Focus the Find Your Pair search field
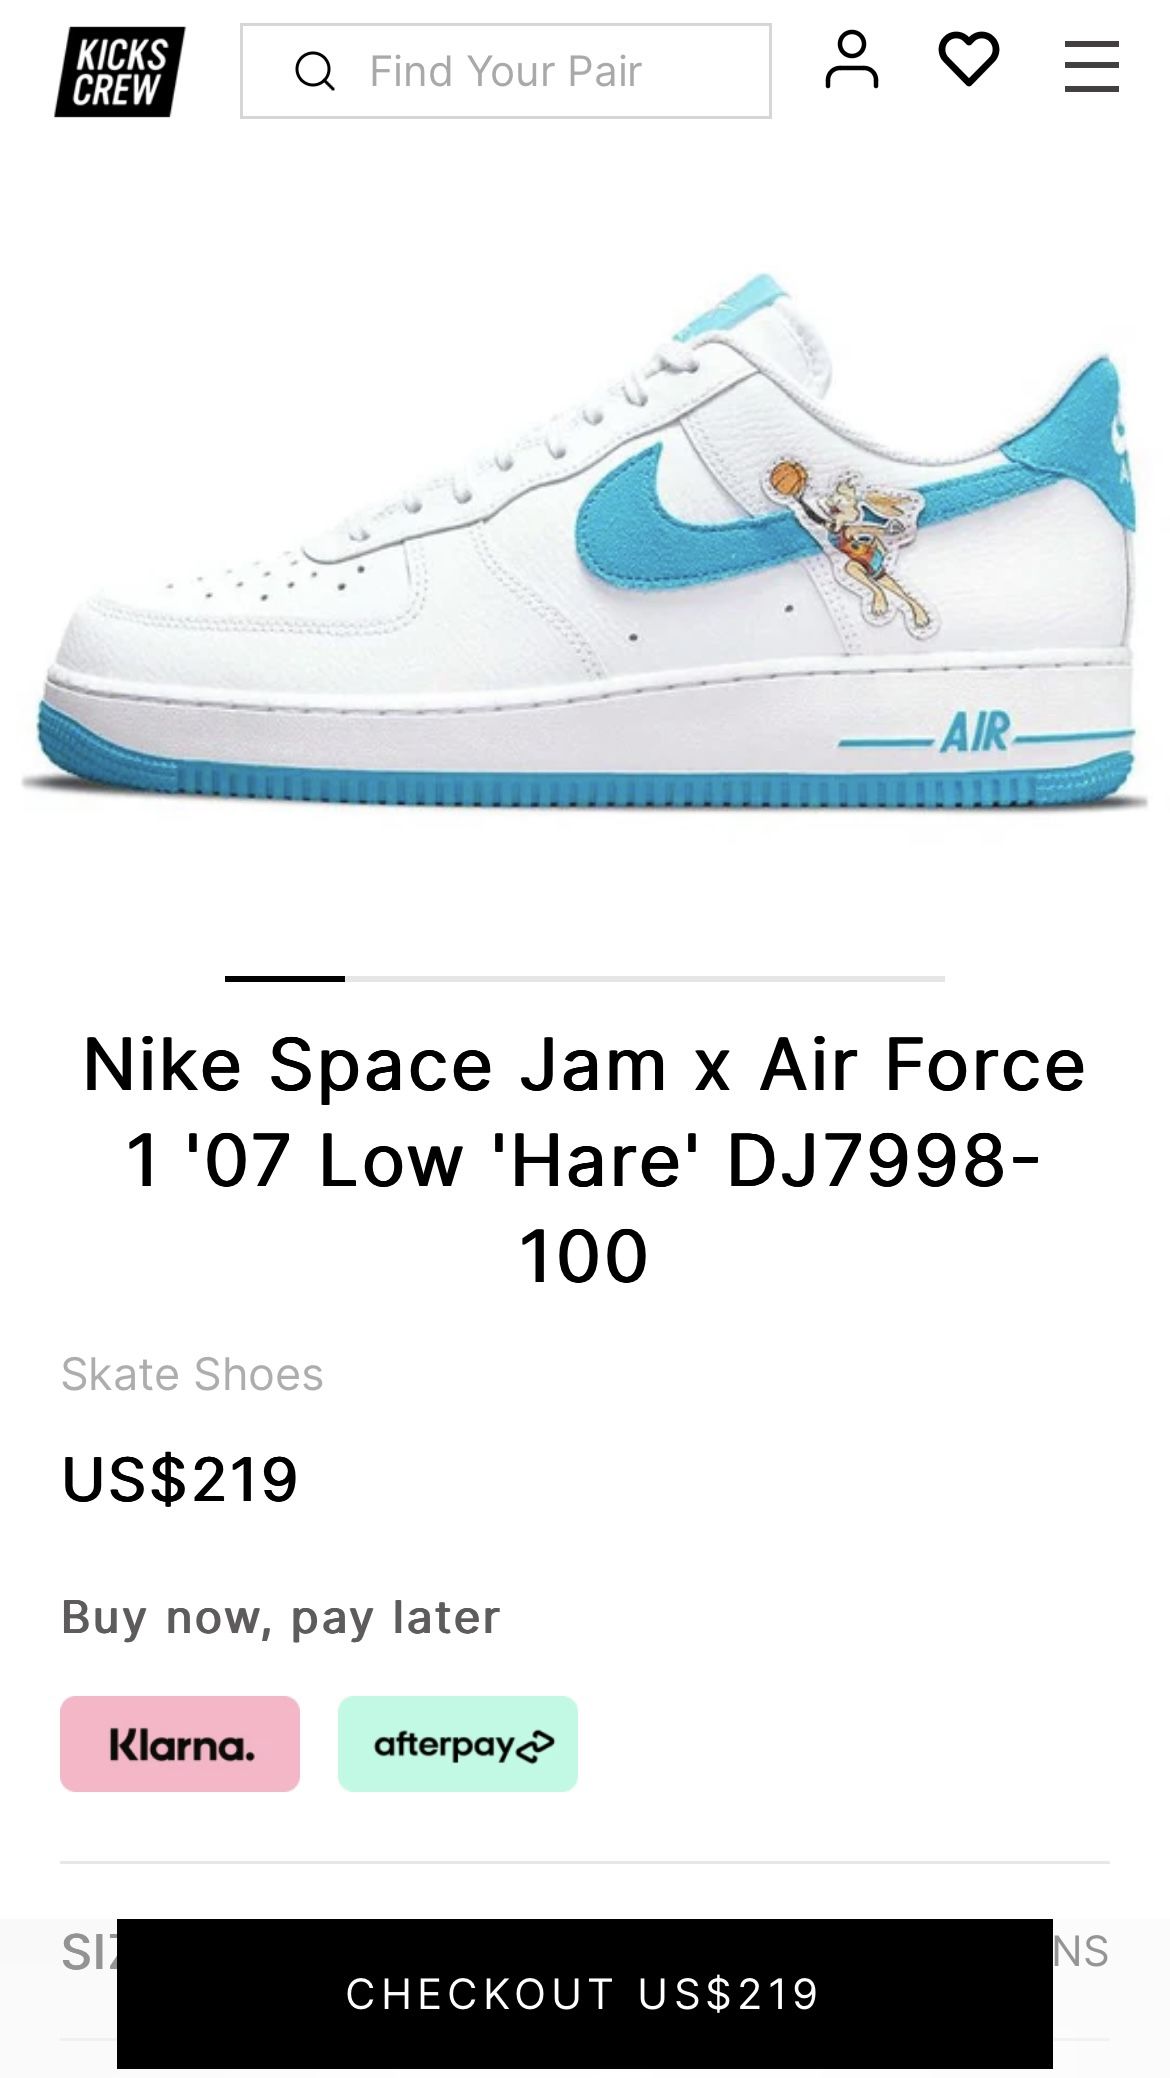Screen dimensions: 1170x2078 pyautogui.click(x=506, y=71)
